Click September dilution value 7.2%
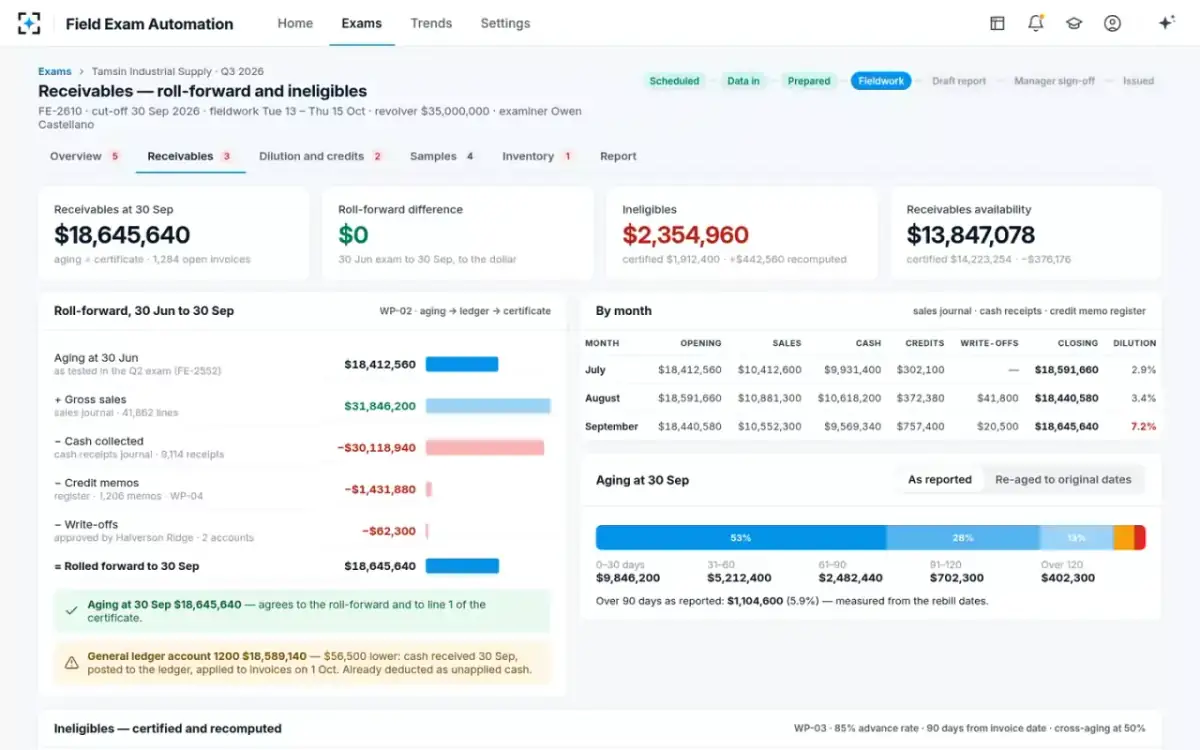Viewport: 1200px width, 750px height. tap(1144, 426)
